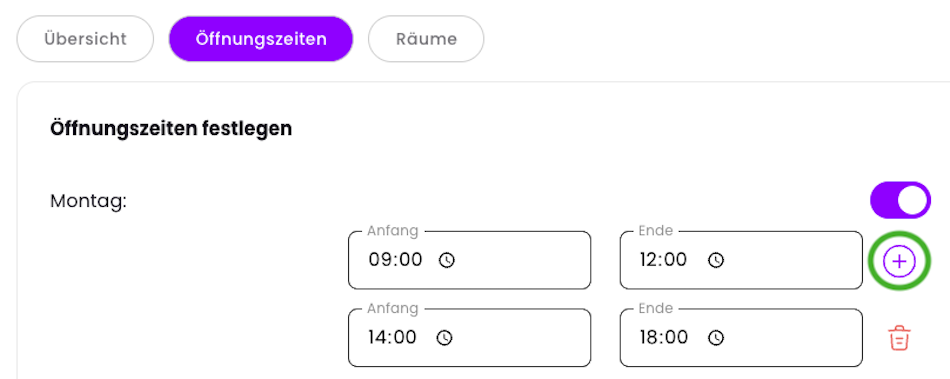Click the Öffnungszeiten festlegen heading
Screen dimensions: 950x379
coord(171,128)
